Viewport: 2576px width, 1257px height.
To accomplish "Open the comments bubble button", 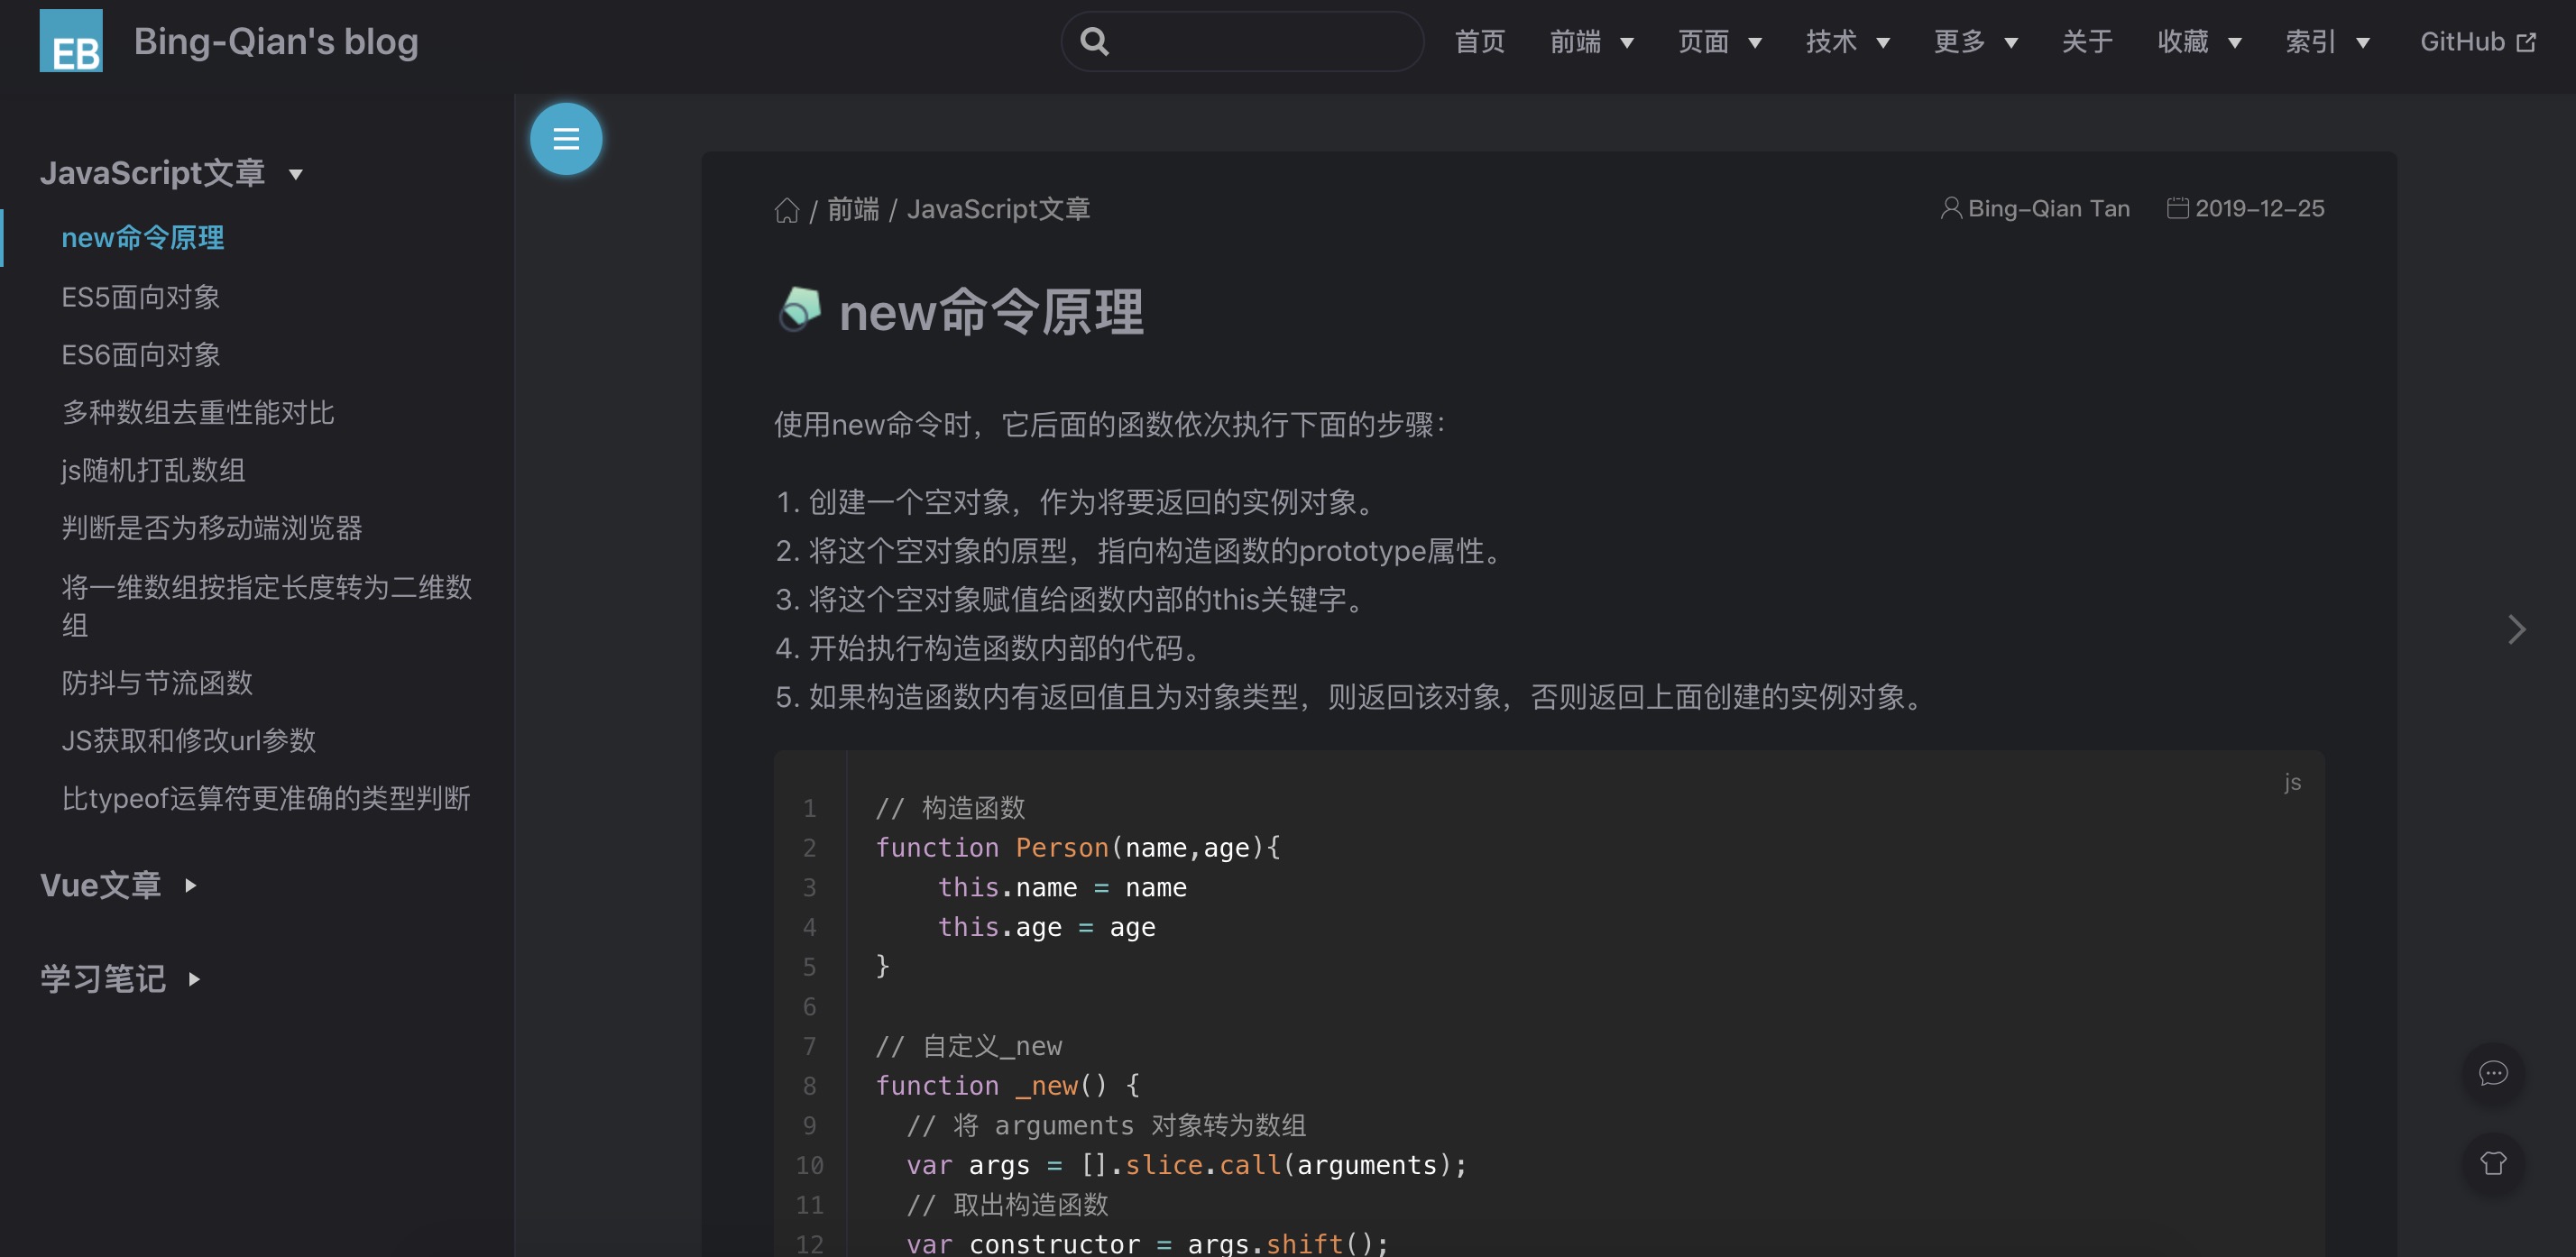I will point(2493,1073).
